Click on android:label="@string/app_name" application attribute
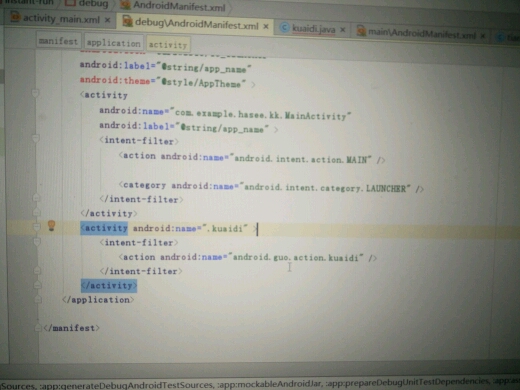The image size is (520, 390). click(165, 67)
